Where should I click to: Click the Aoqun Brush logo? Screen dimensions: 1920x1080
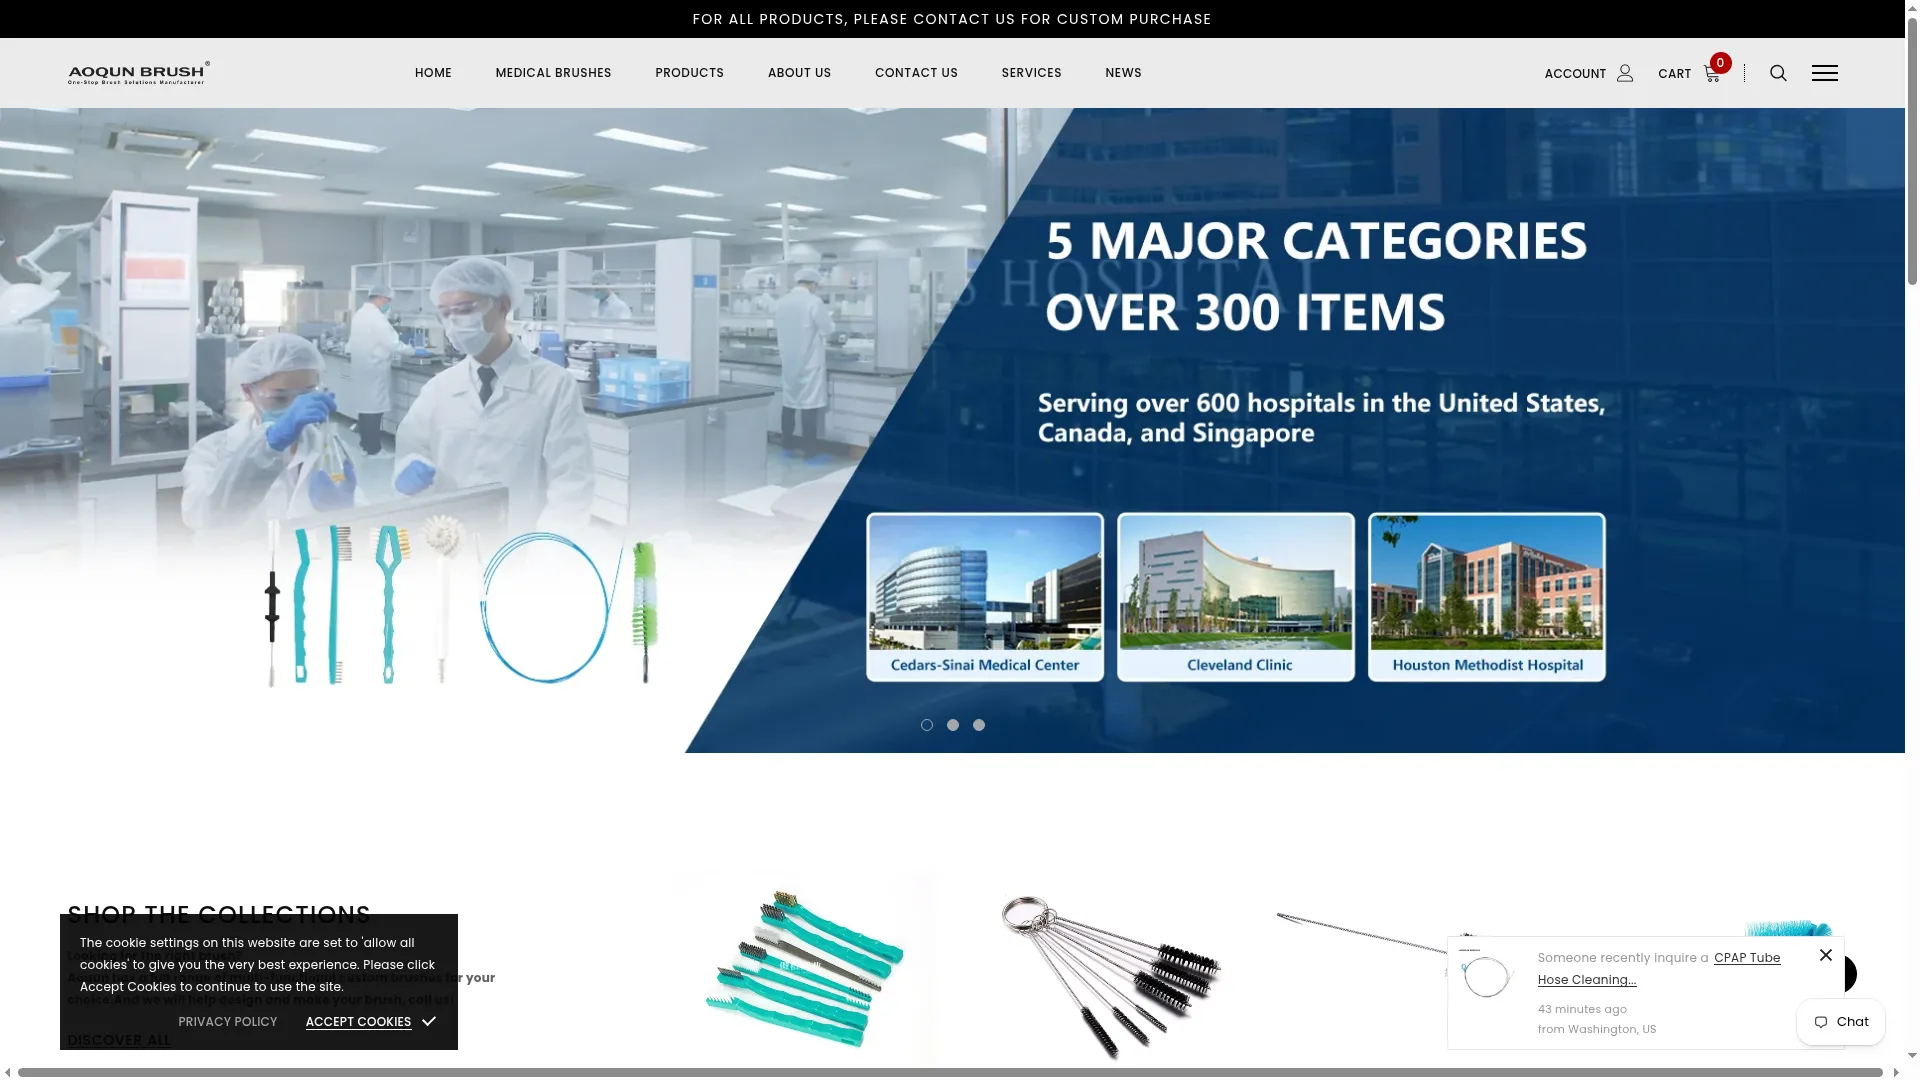pyautogui.click(x=139, y=73)
